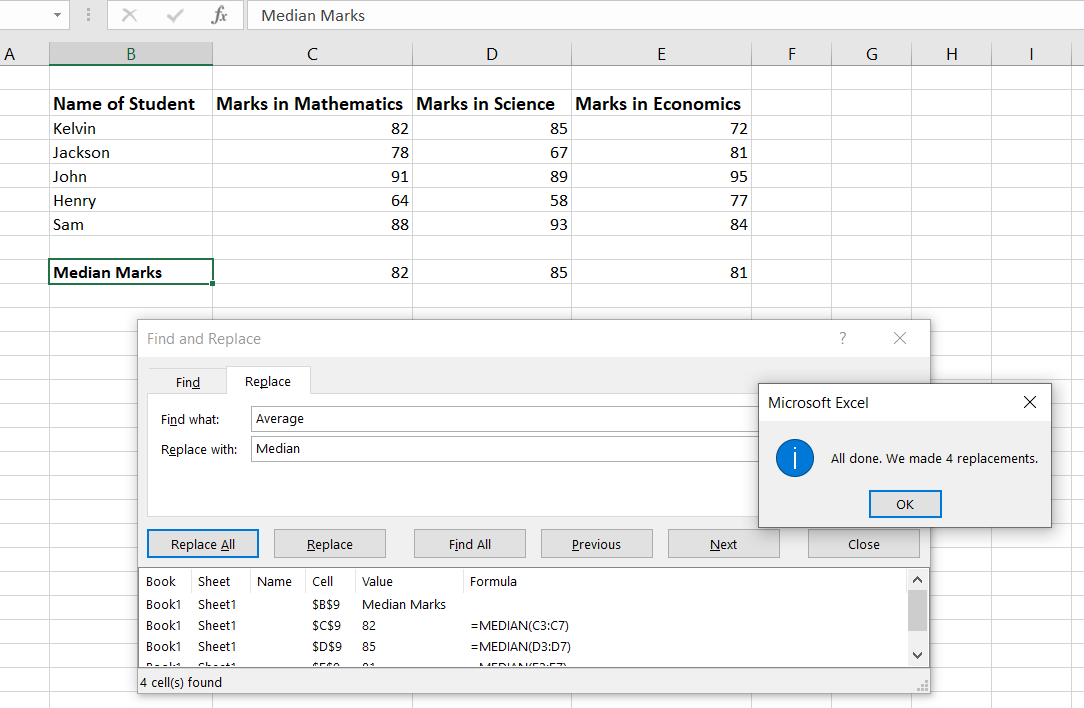Screen dimensions: 1084x708
Task: Click the Find and Replace help question mark
Action: click(842, 339)
